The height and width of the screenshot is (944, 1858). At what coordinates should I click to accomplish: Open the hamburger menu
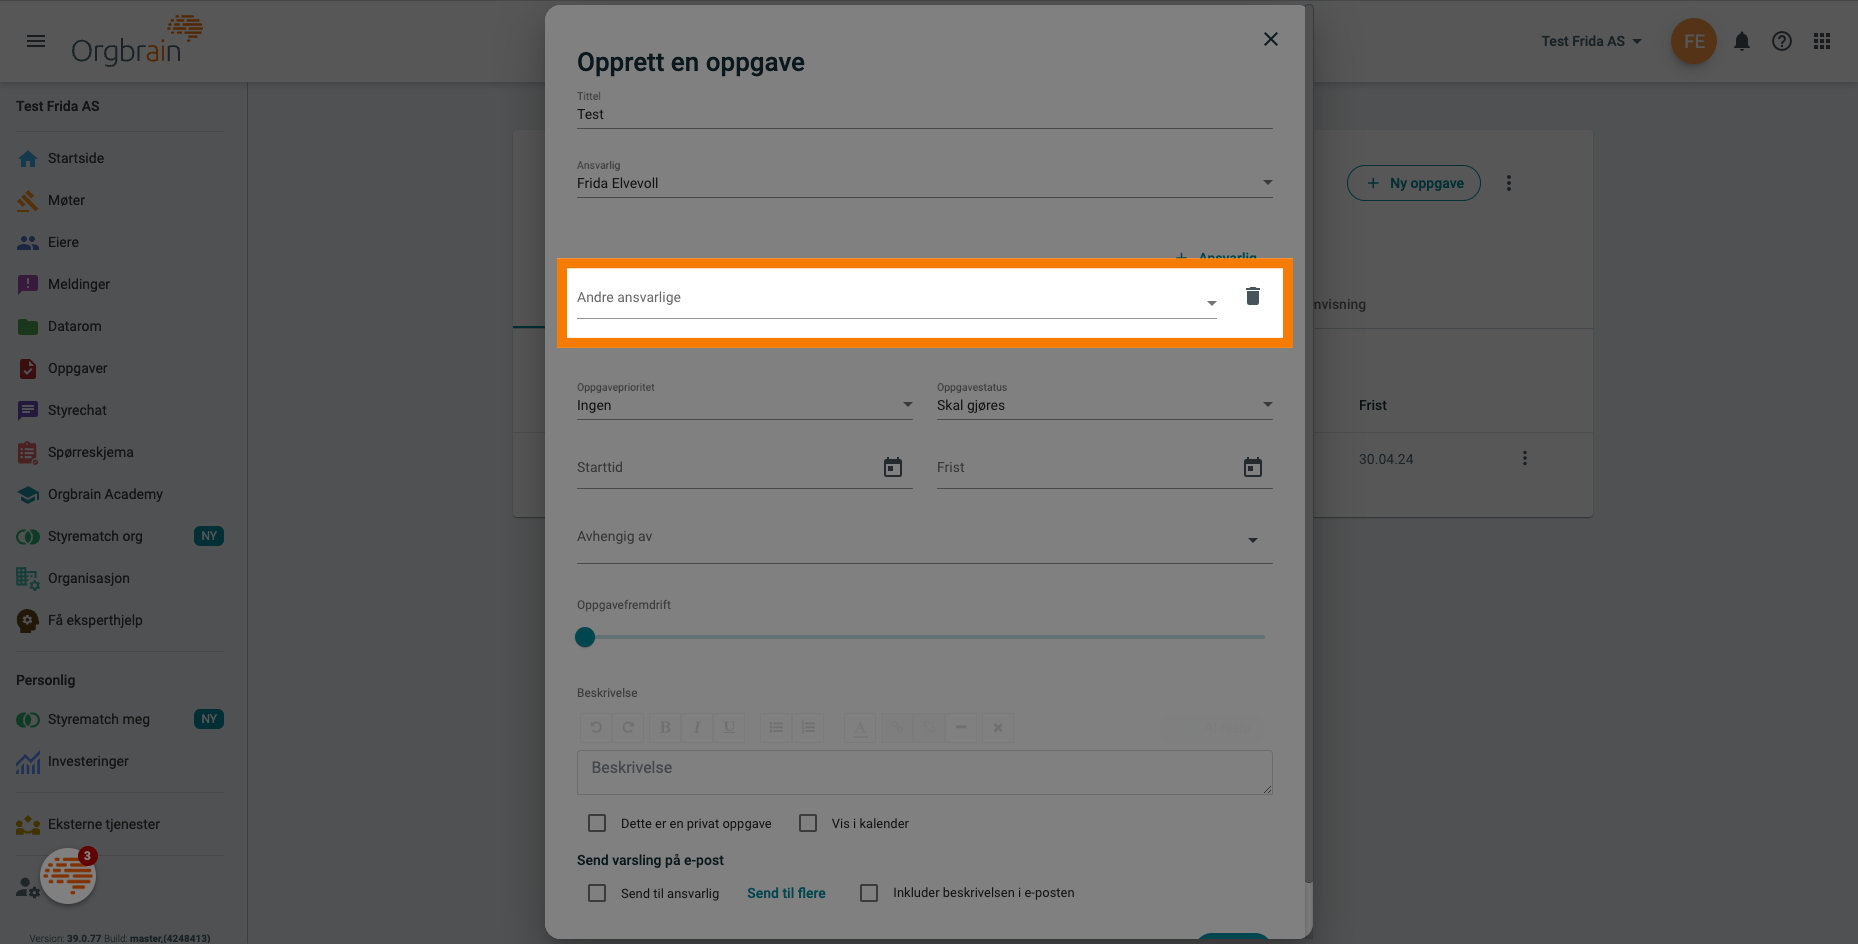pos(36,41)
